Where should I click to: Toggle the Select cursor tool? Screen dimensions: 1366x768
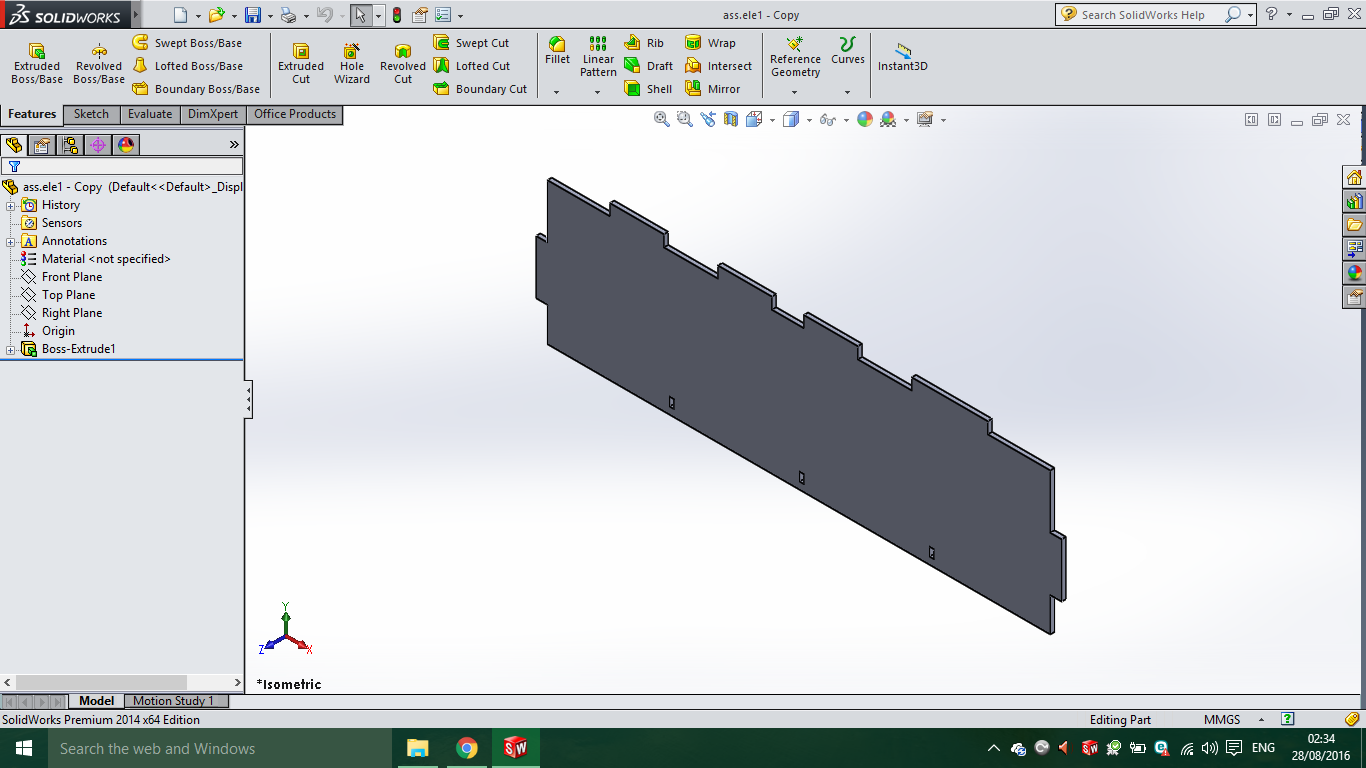tap(360, 15)
